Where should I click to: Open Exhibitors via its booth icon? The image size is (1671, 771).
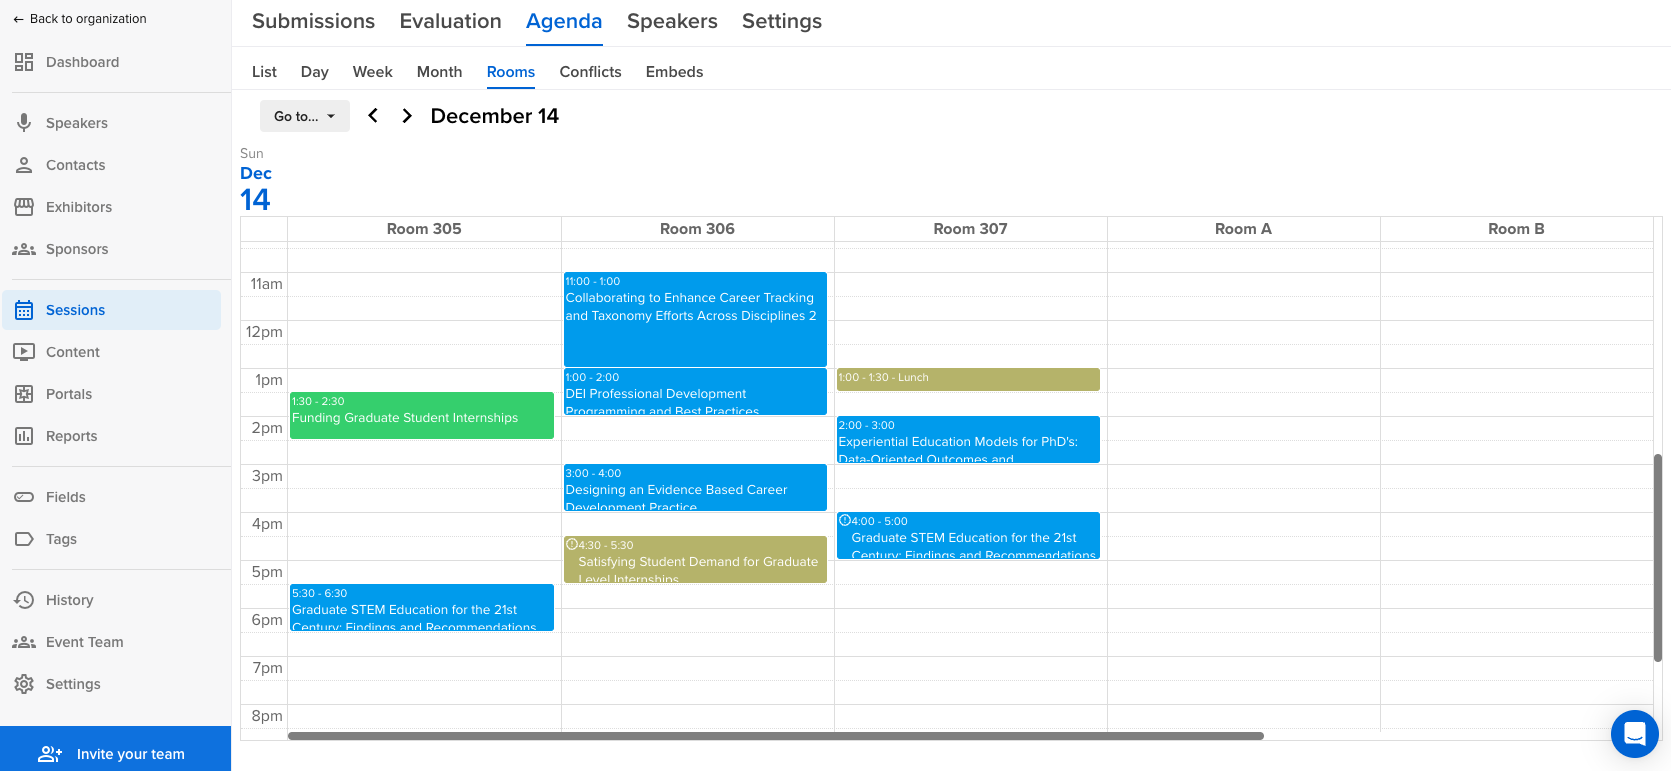tap(24, 207)
